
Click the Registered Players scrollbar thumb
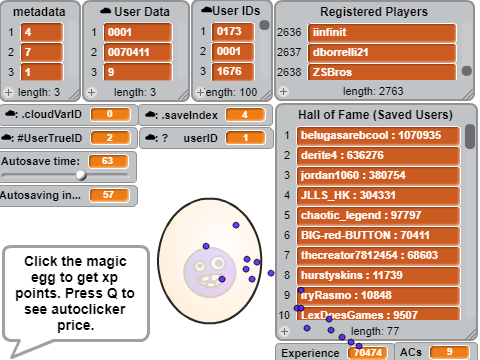[x=467, y=71]
